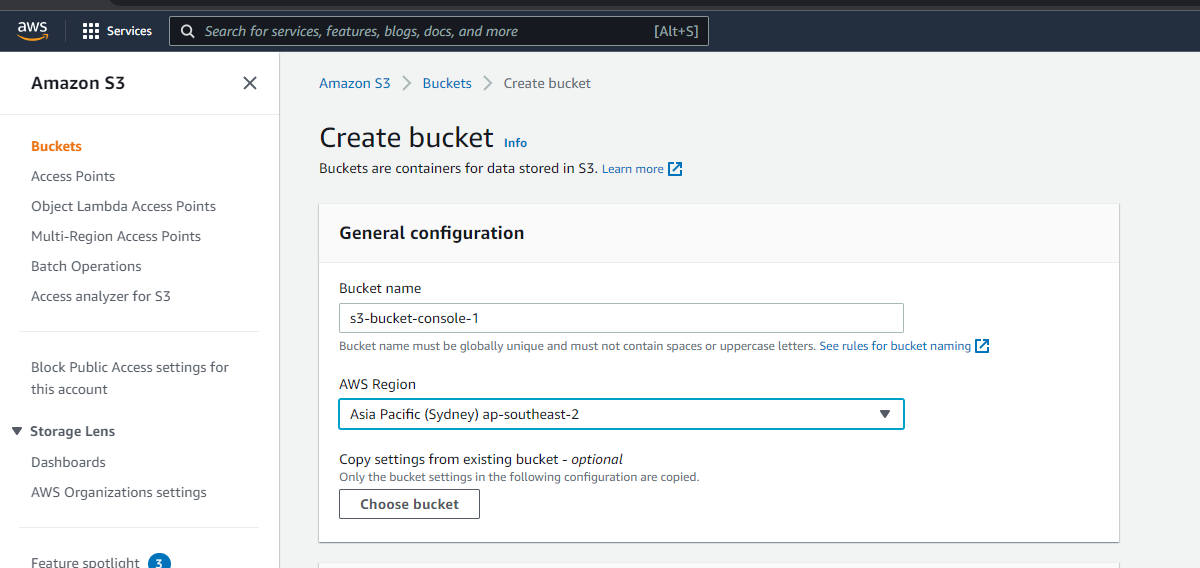Click the external link icon after bucket naming rules

coord(982,346)
